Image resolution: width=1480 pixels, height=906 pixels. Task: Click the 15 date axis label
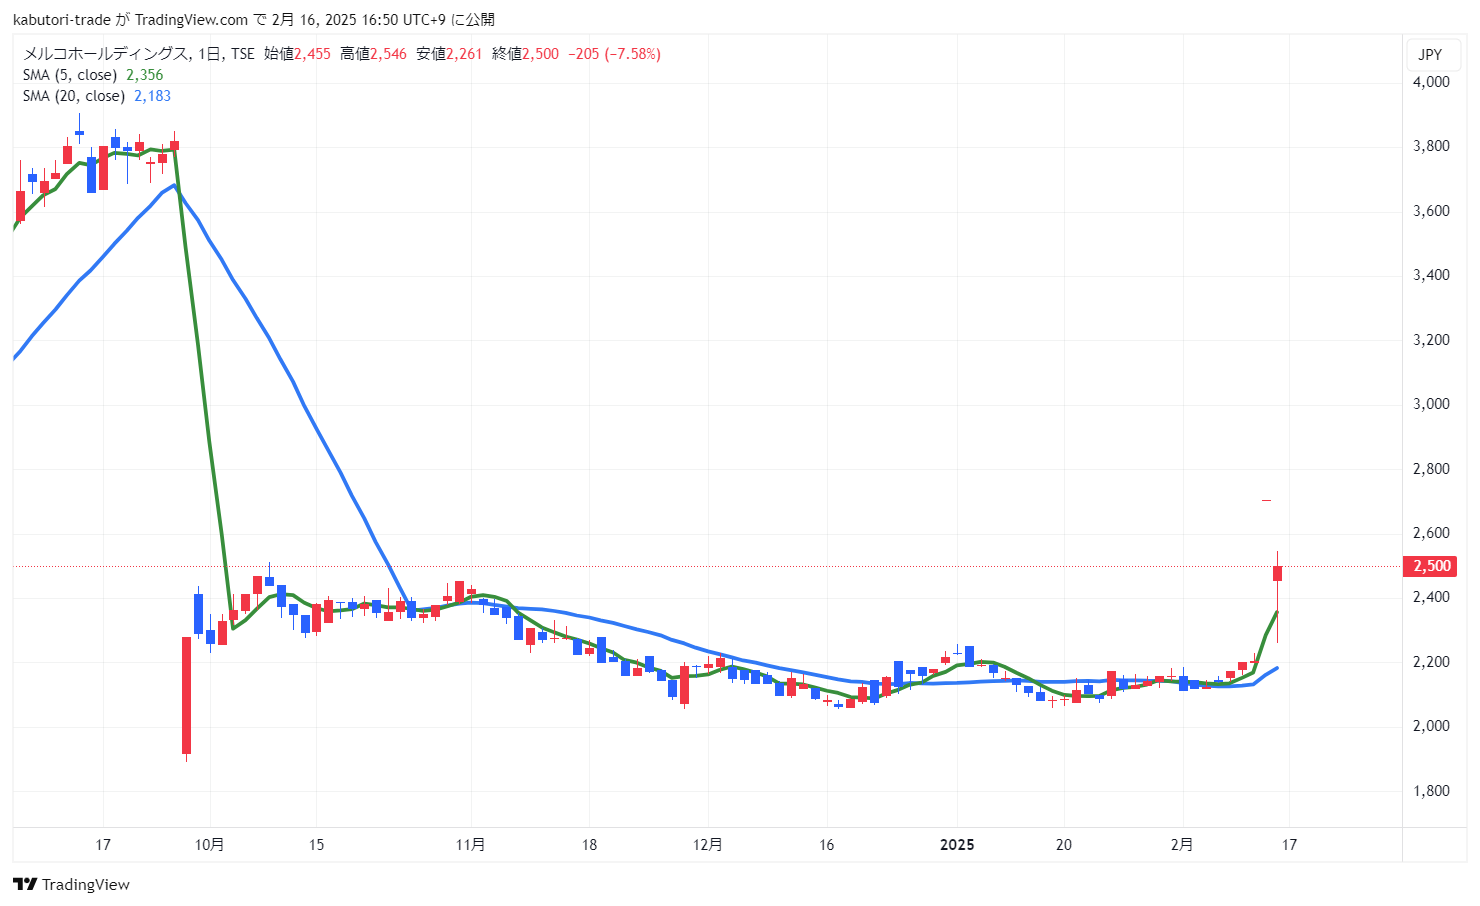316,845
